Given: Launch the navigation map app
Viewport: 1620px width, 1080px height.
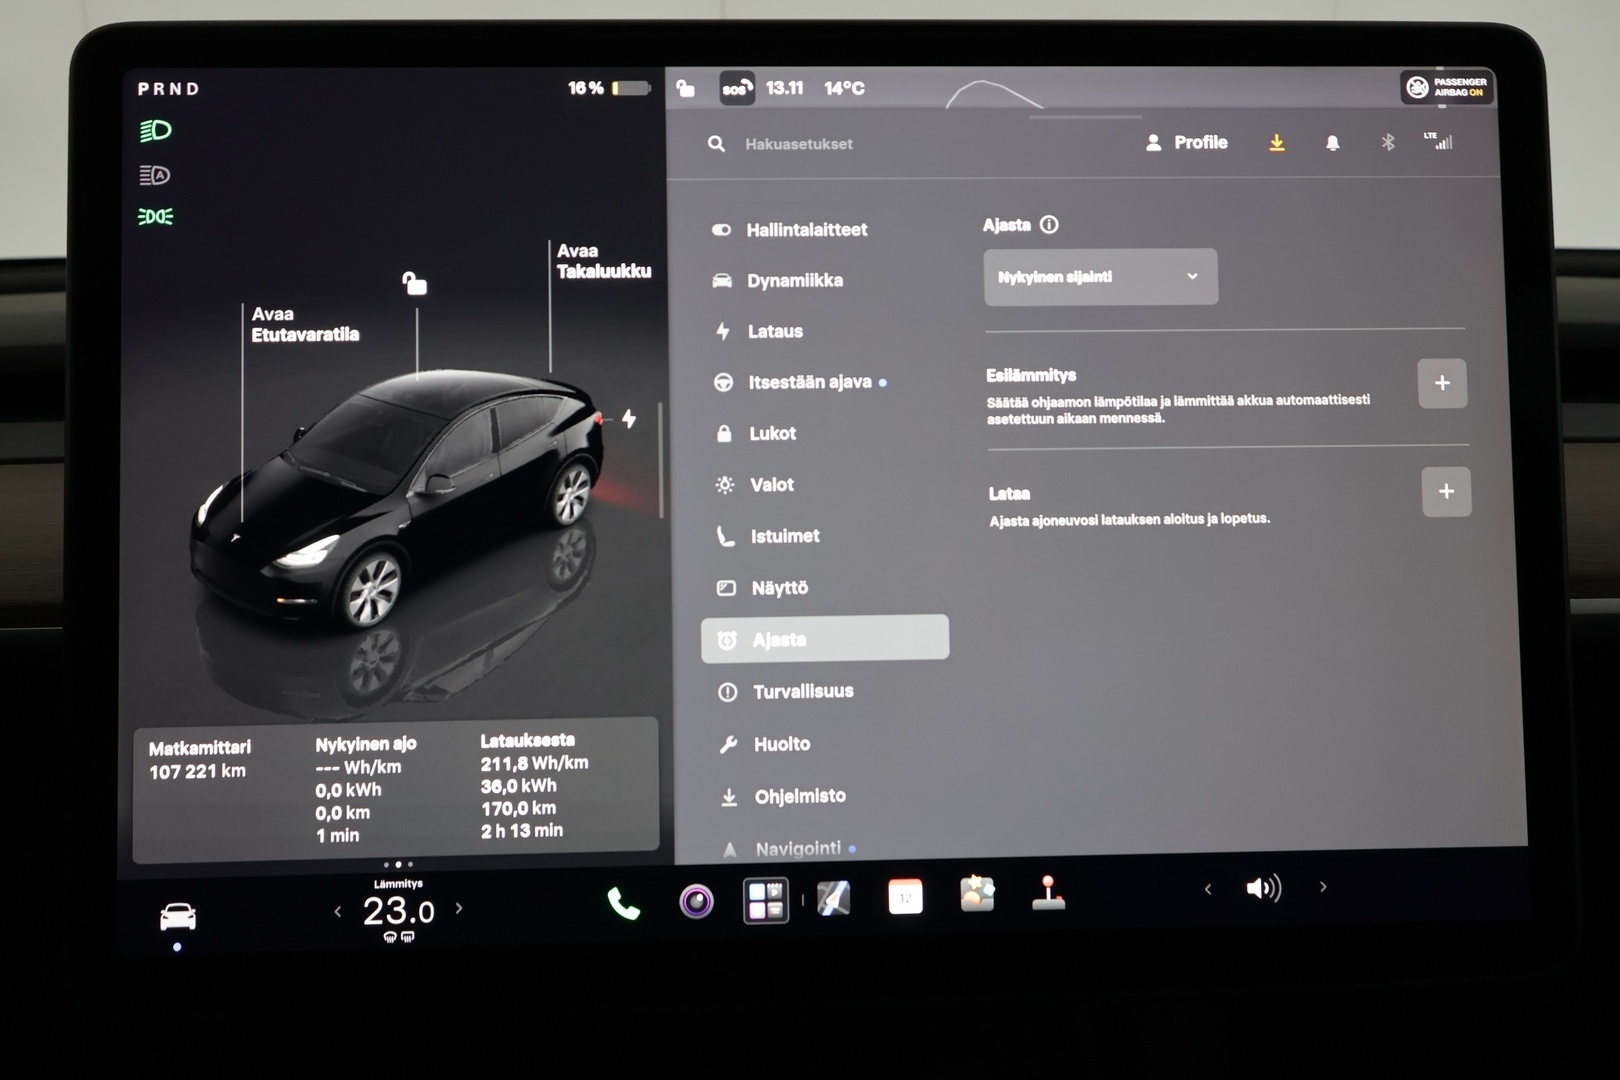Looking at the screenshot, I should pos(834,898).
